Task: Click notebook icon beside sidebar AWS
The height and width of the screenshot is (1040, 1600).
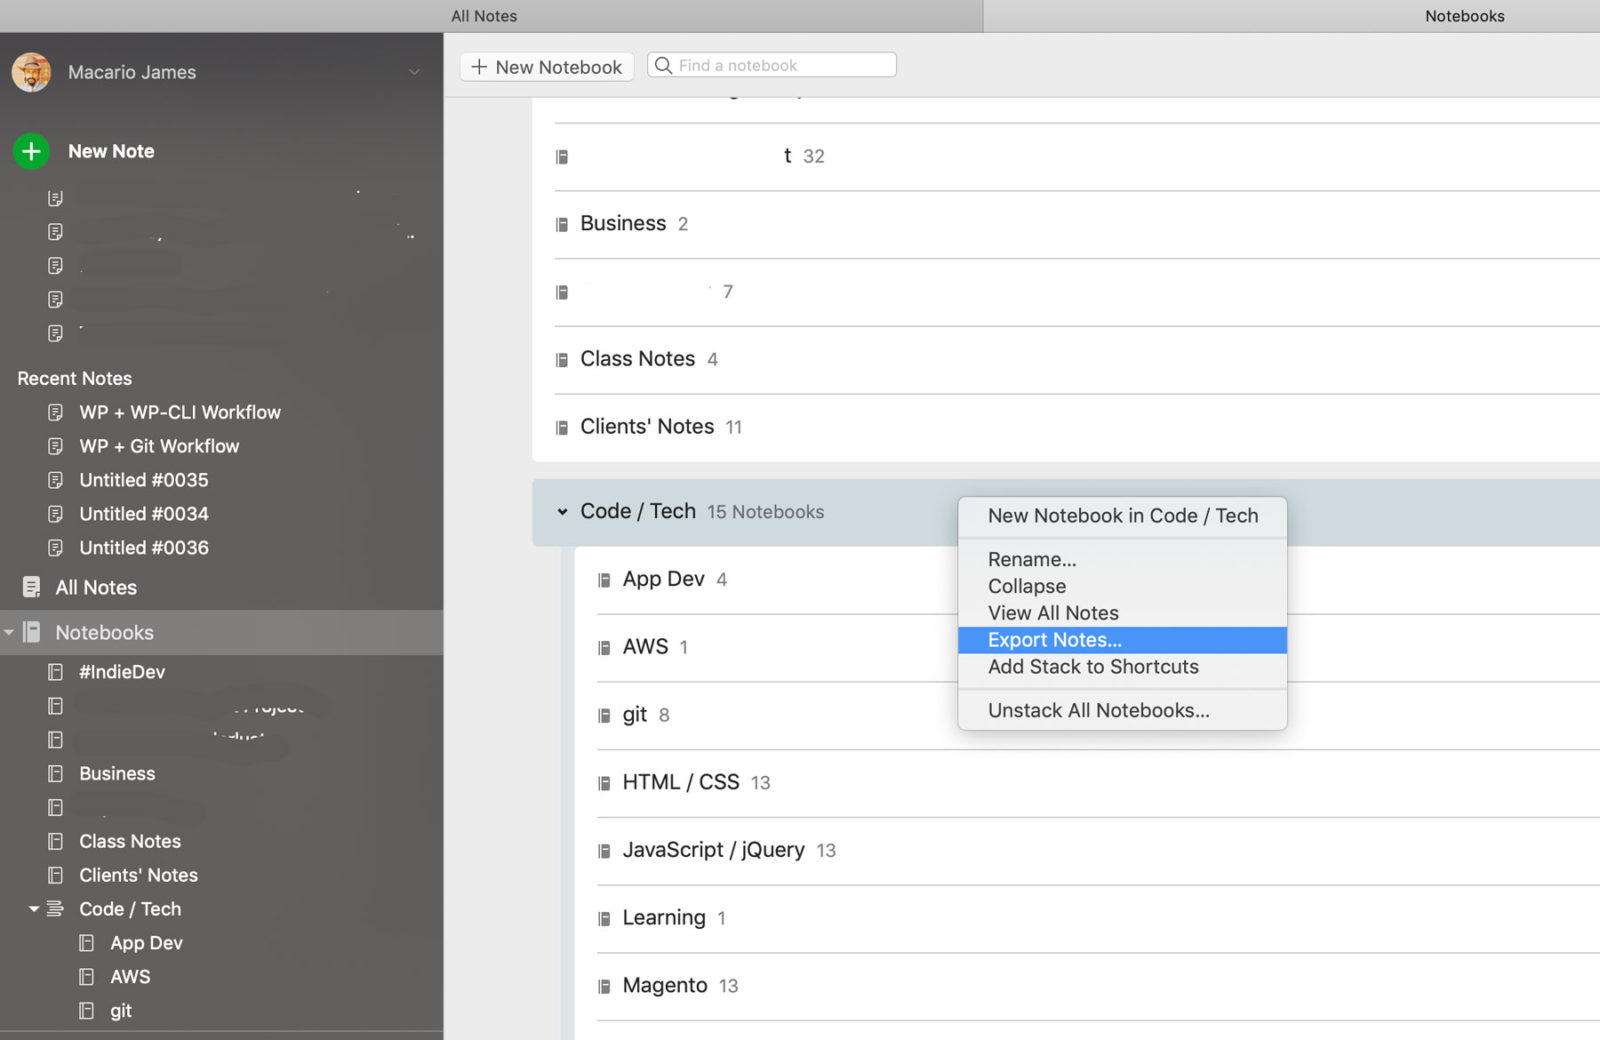Action: pyautogui.click(x=87, y=977)
